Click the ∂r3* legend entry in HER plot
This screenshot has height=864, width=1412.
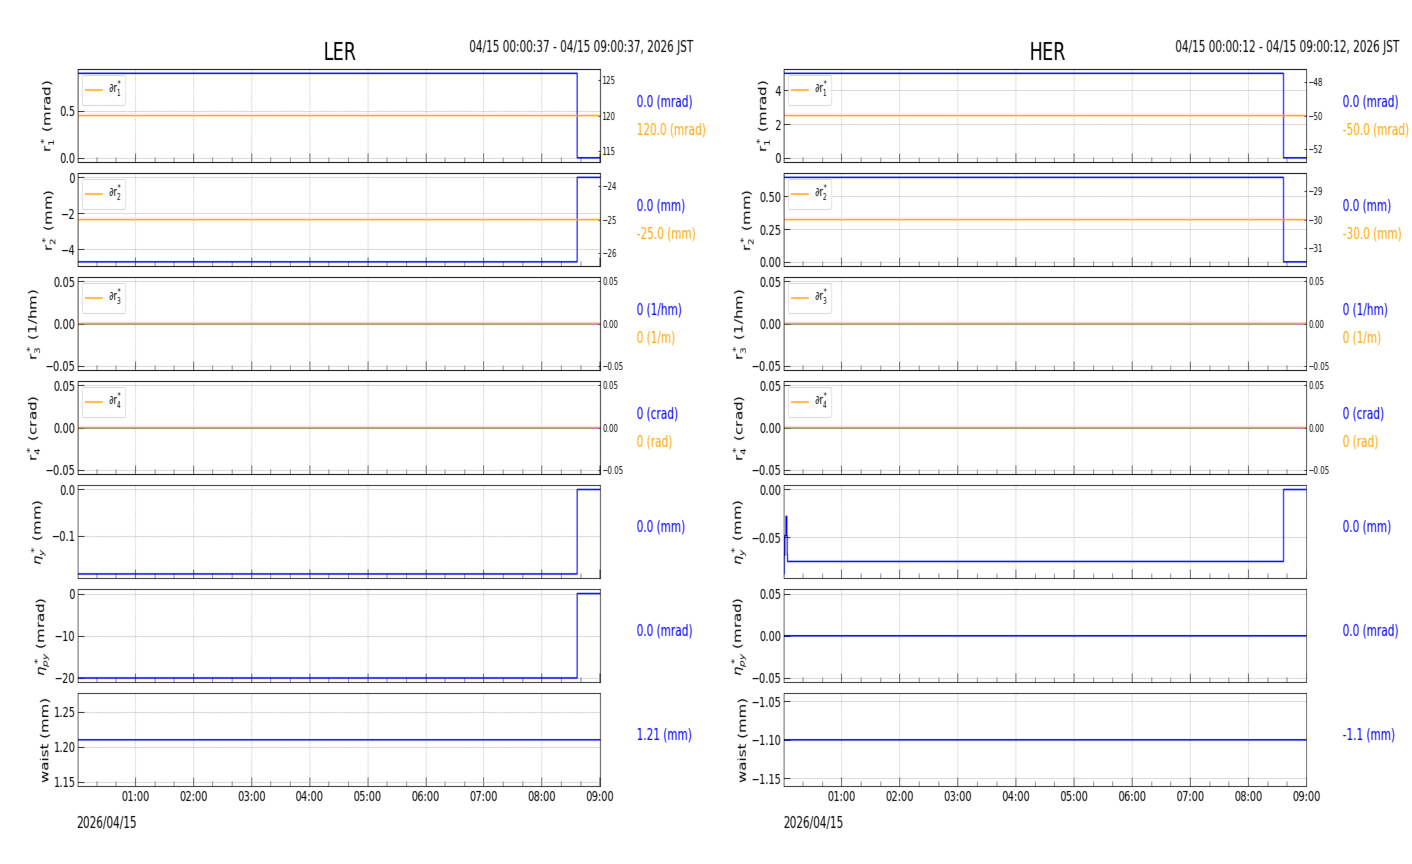click(x=809, y=298)
